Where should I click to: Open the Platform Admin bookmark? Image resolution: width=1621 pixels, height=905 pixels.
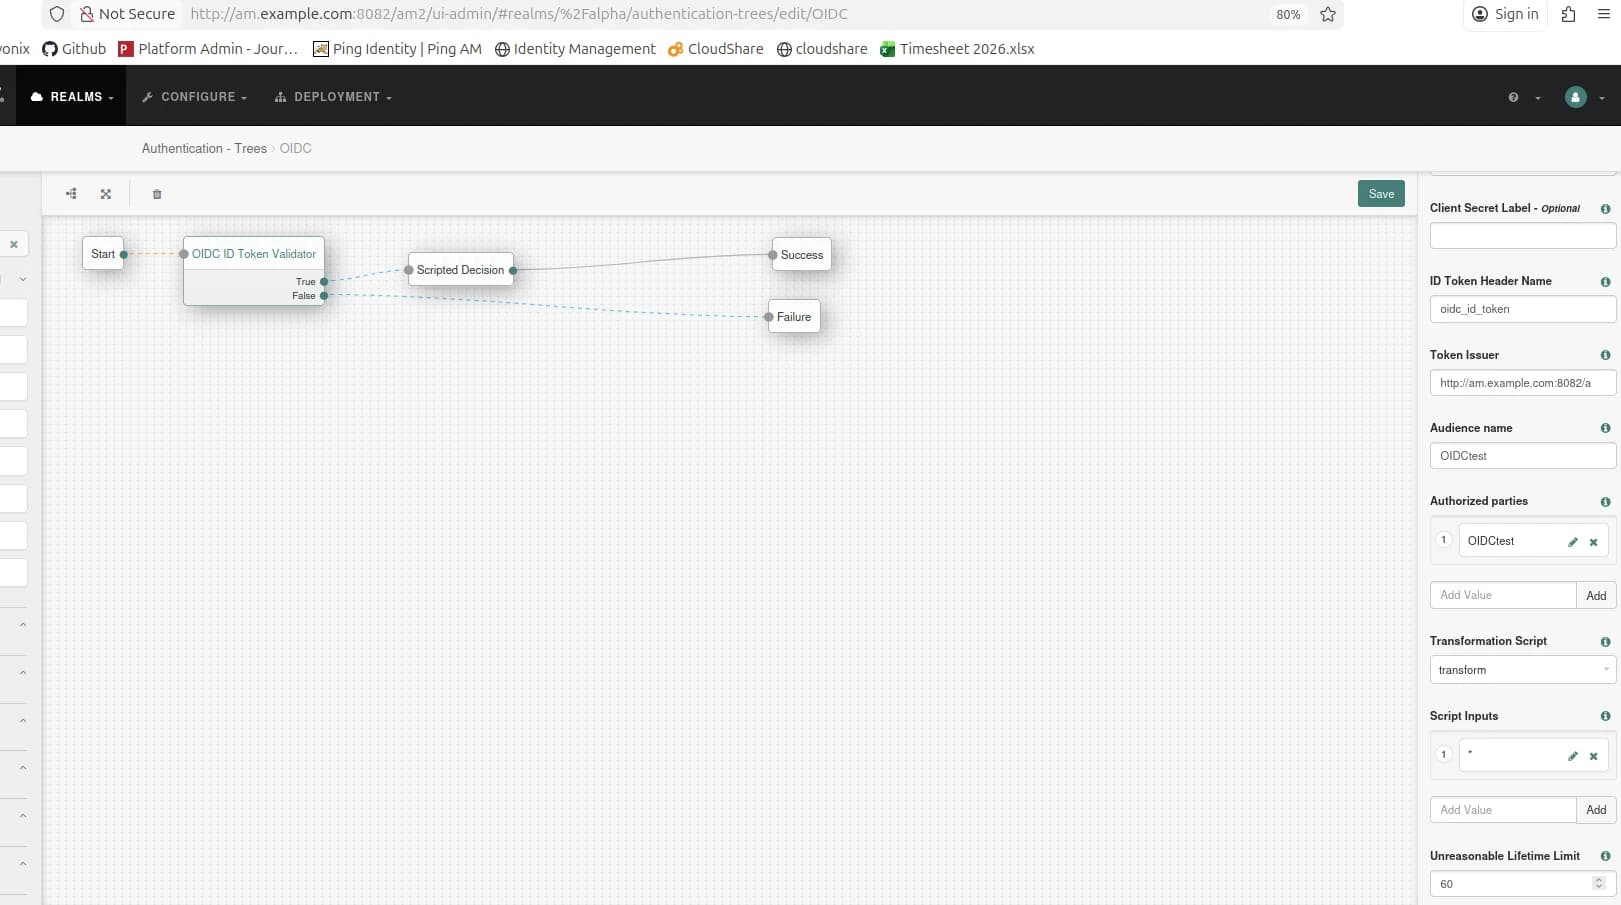208,49
